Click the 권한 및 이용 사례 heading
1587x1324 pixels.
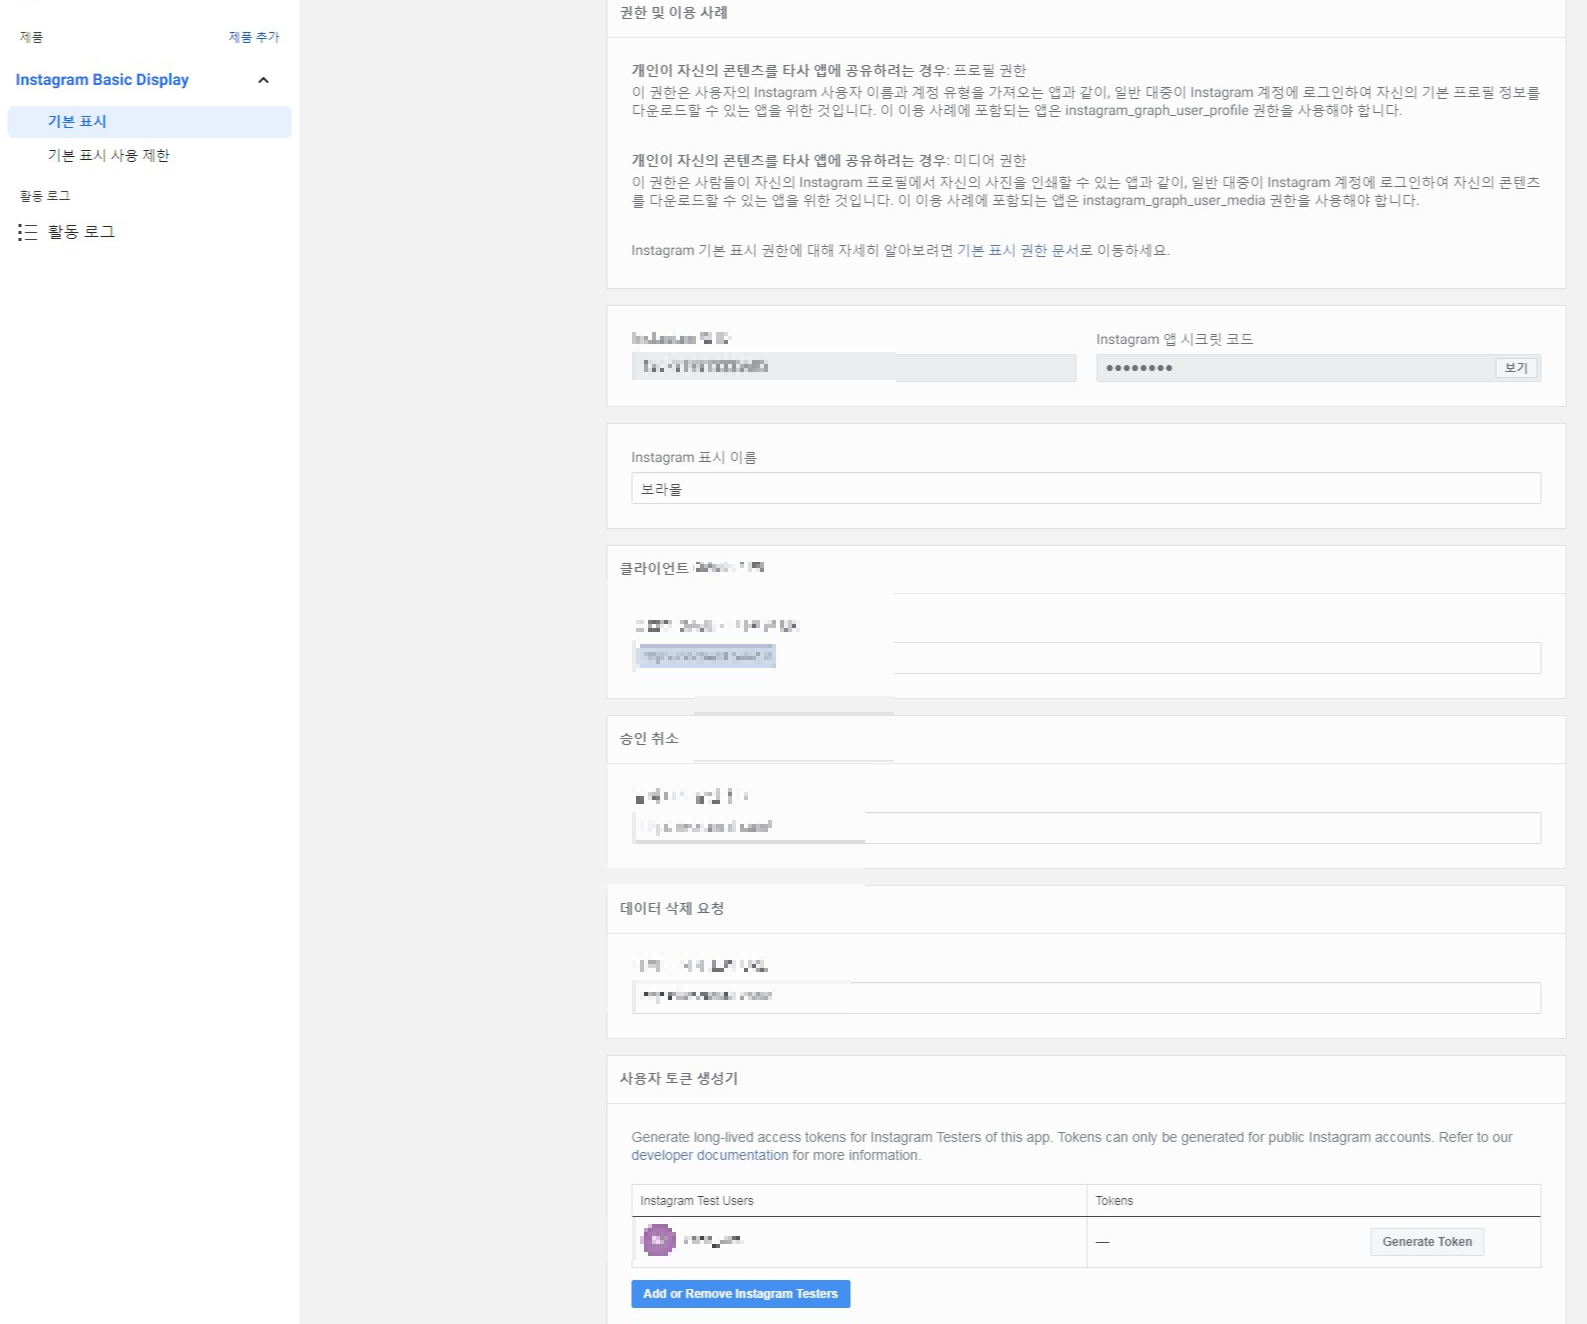[x=673, y=13]
